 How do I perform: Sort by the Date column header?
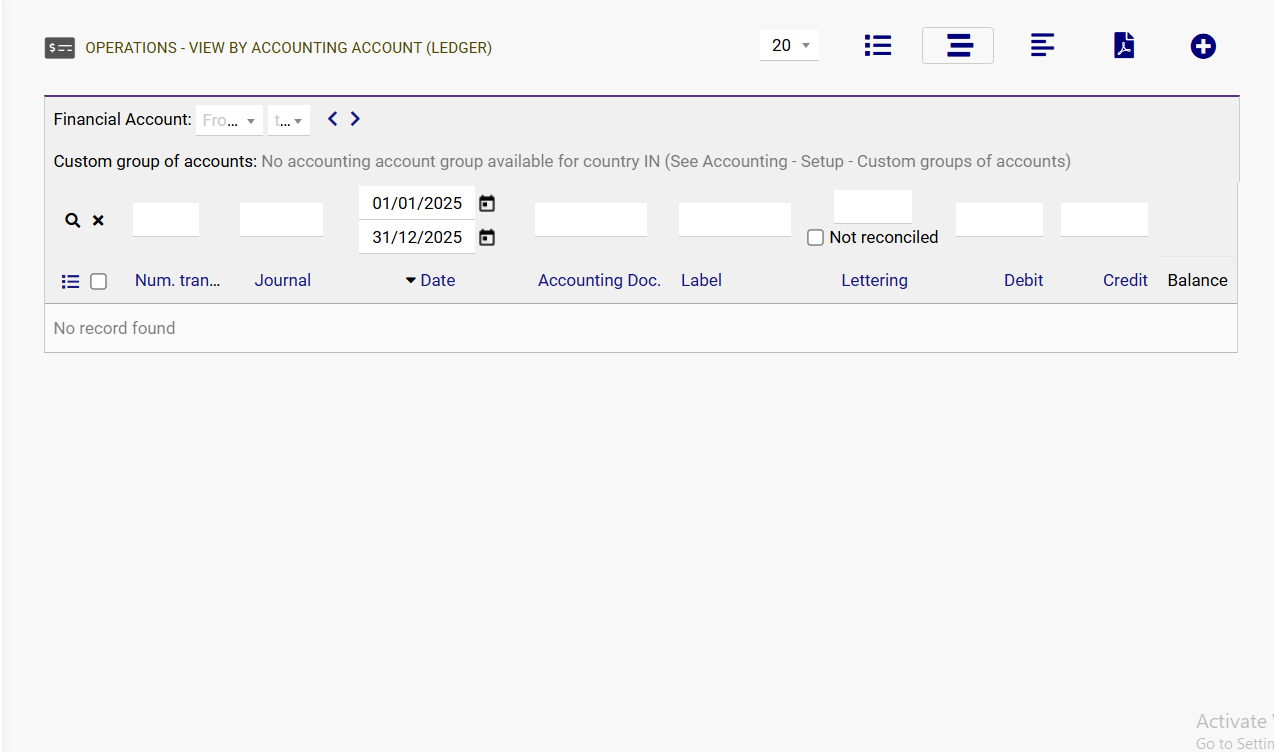[437, 281]
